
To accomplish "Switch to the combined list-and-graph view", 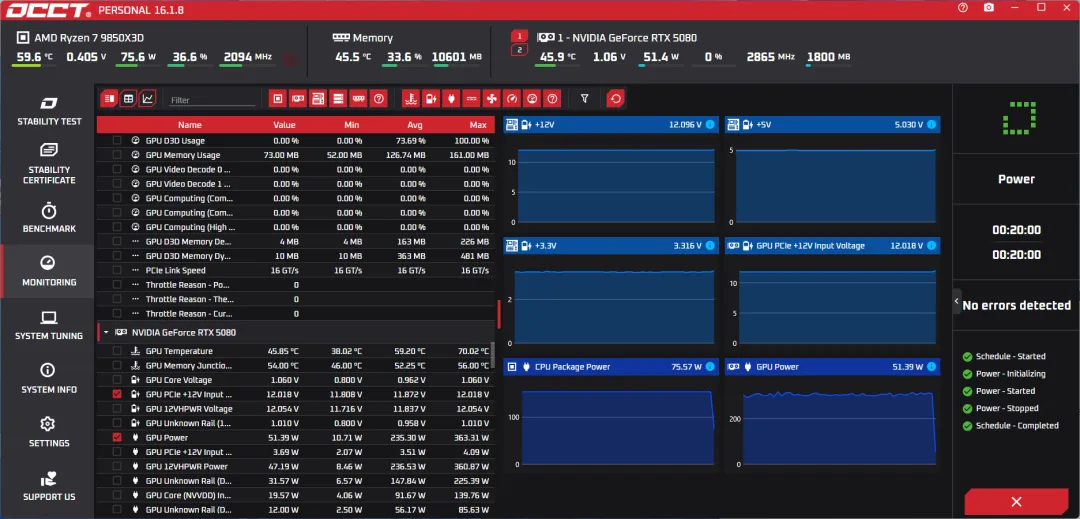I will [x=109, y=98].
